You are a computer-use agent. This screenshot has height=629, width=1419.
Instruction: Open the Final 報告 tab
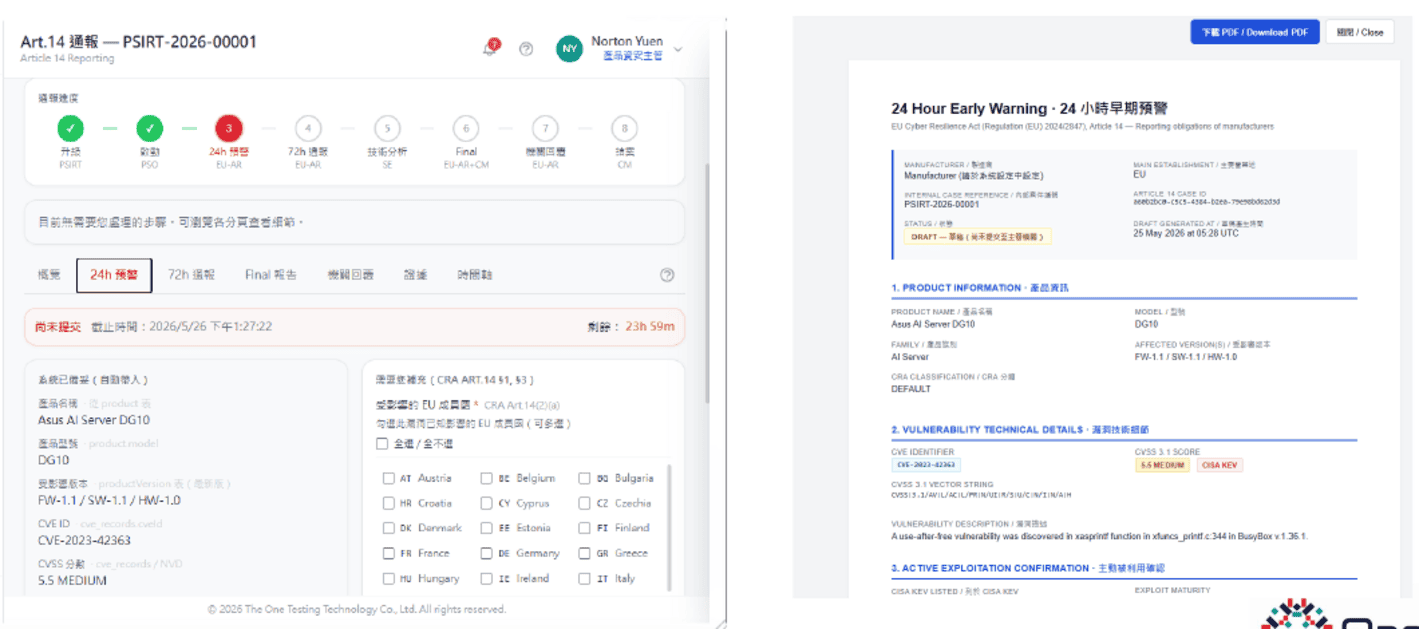[270, 275]
